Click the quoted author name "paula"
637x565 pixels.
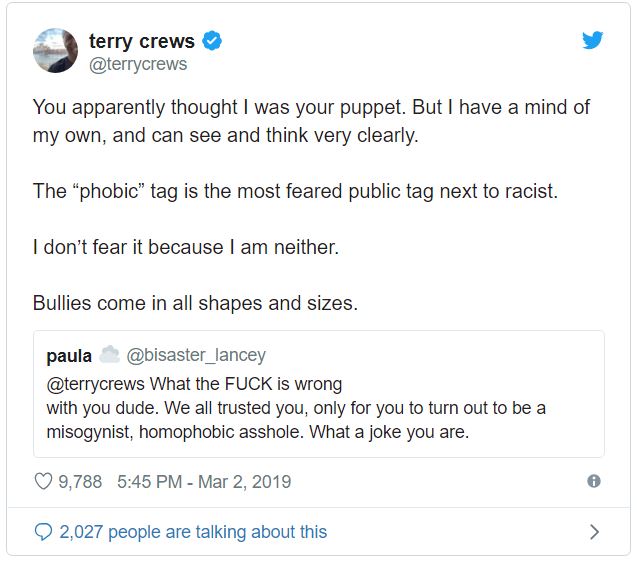(69, 355)
